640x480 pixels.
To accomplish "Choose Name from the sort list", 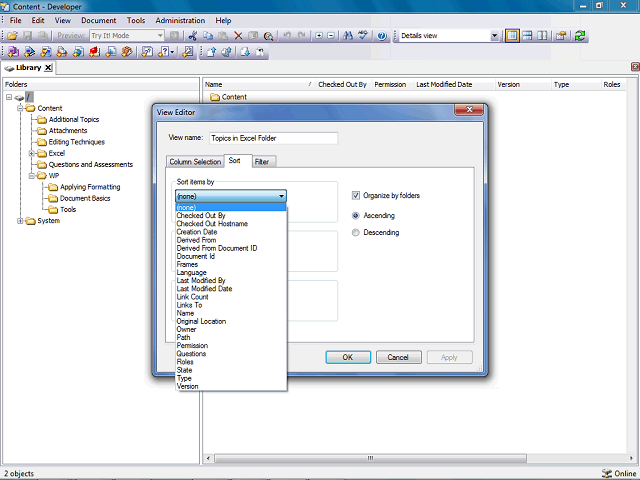I will click(x=231, y=313).
